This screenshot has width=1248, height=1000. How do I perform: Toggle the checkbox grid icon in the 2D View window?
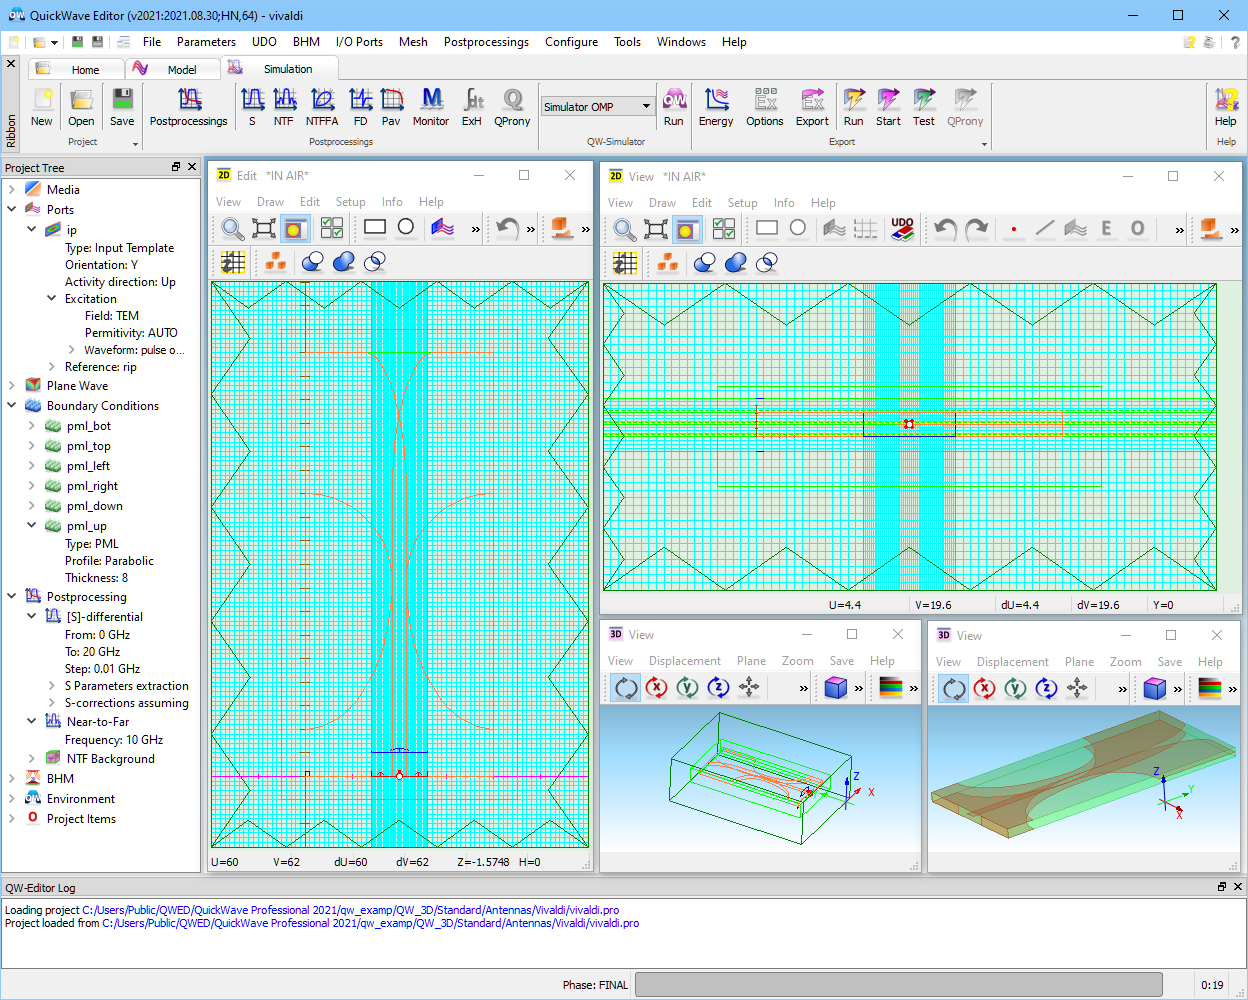[x=724, y=229]
